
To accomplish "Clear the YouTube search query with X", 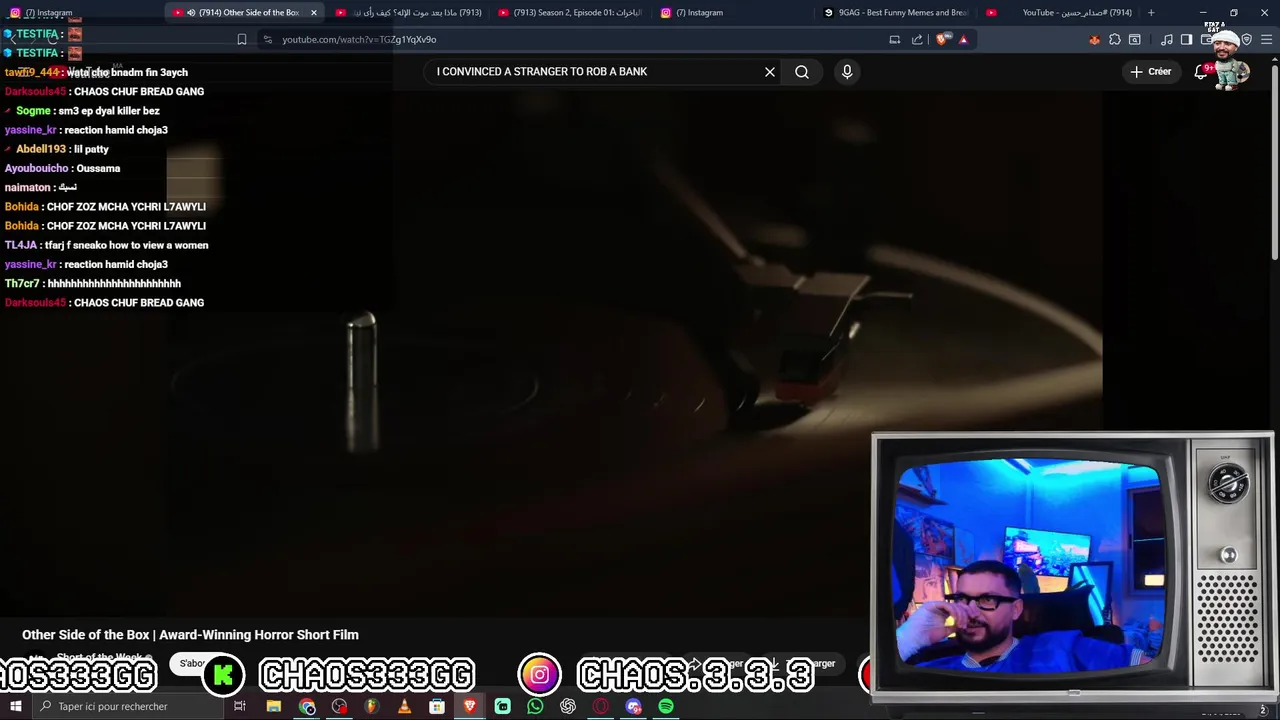I will (x=770, y=72).
